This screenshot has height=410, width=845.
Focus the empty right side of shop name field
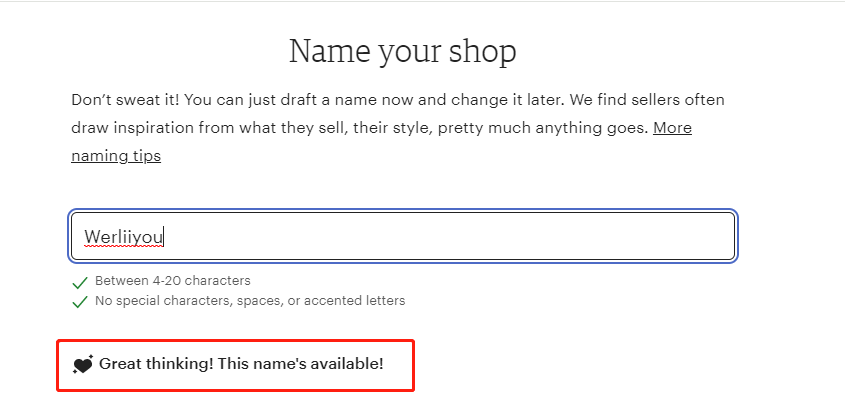pos(500,237)
